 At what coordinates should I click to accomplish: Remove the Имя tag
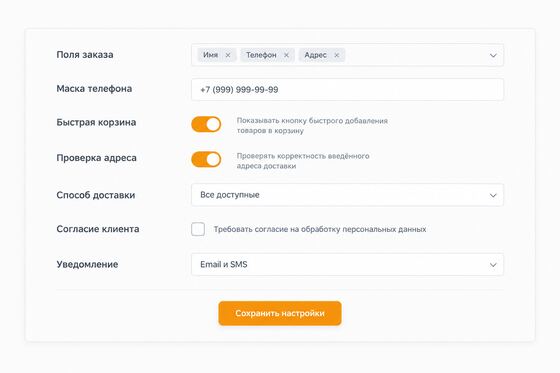tap(228, 55)
